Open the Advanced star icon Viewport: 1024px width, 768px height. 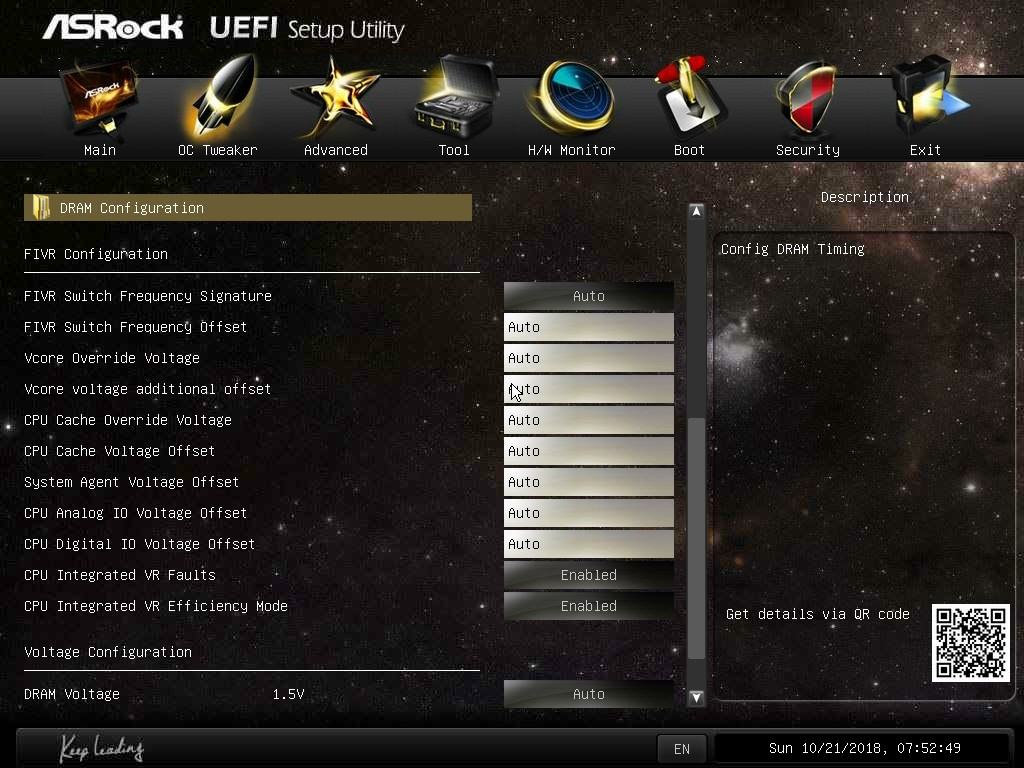(335, 98)
